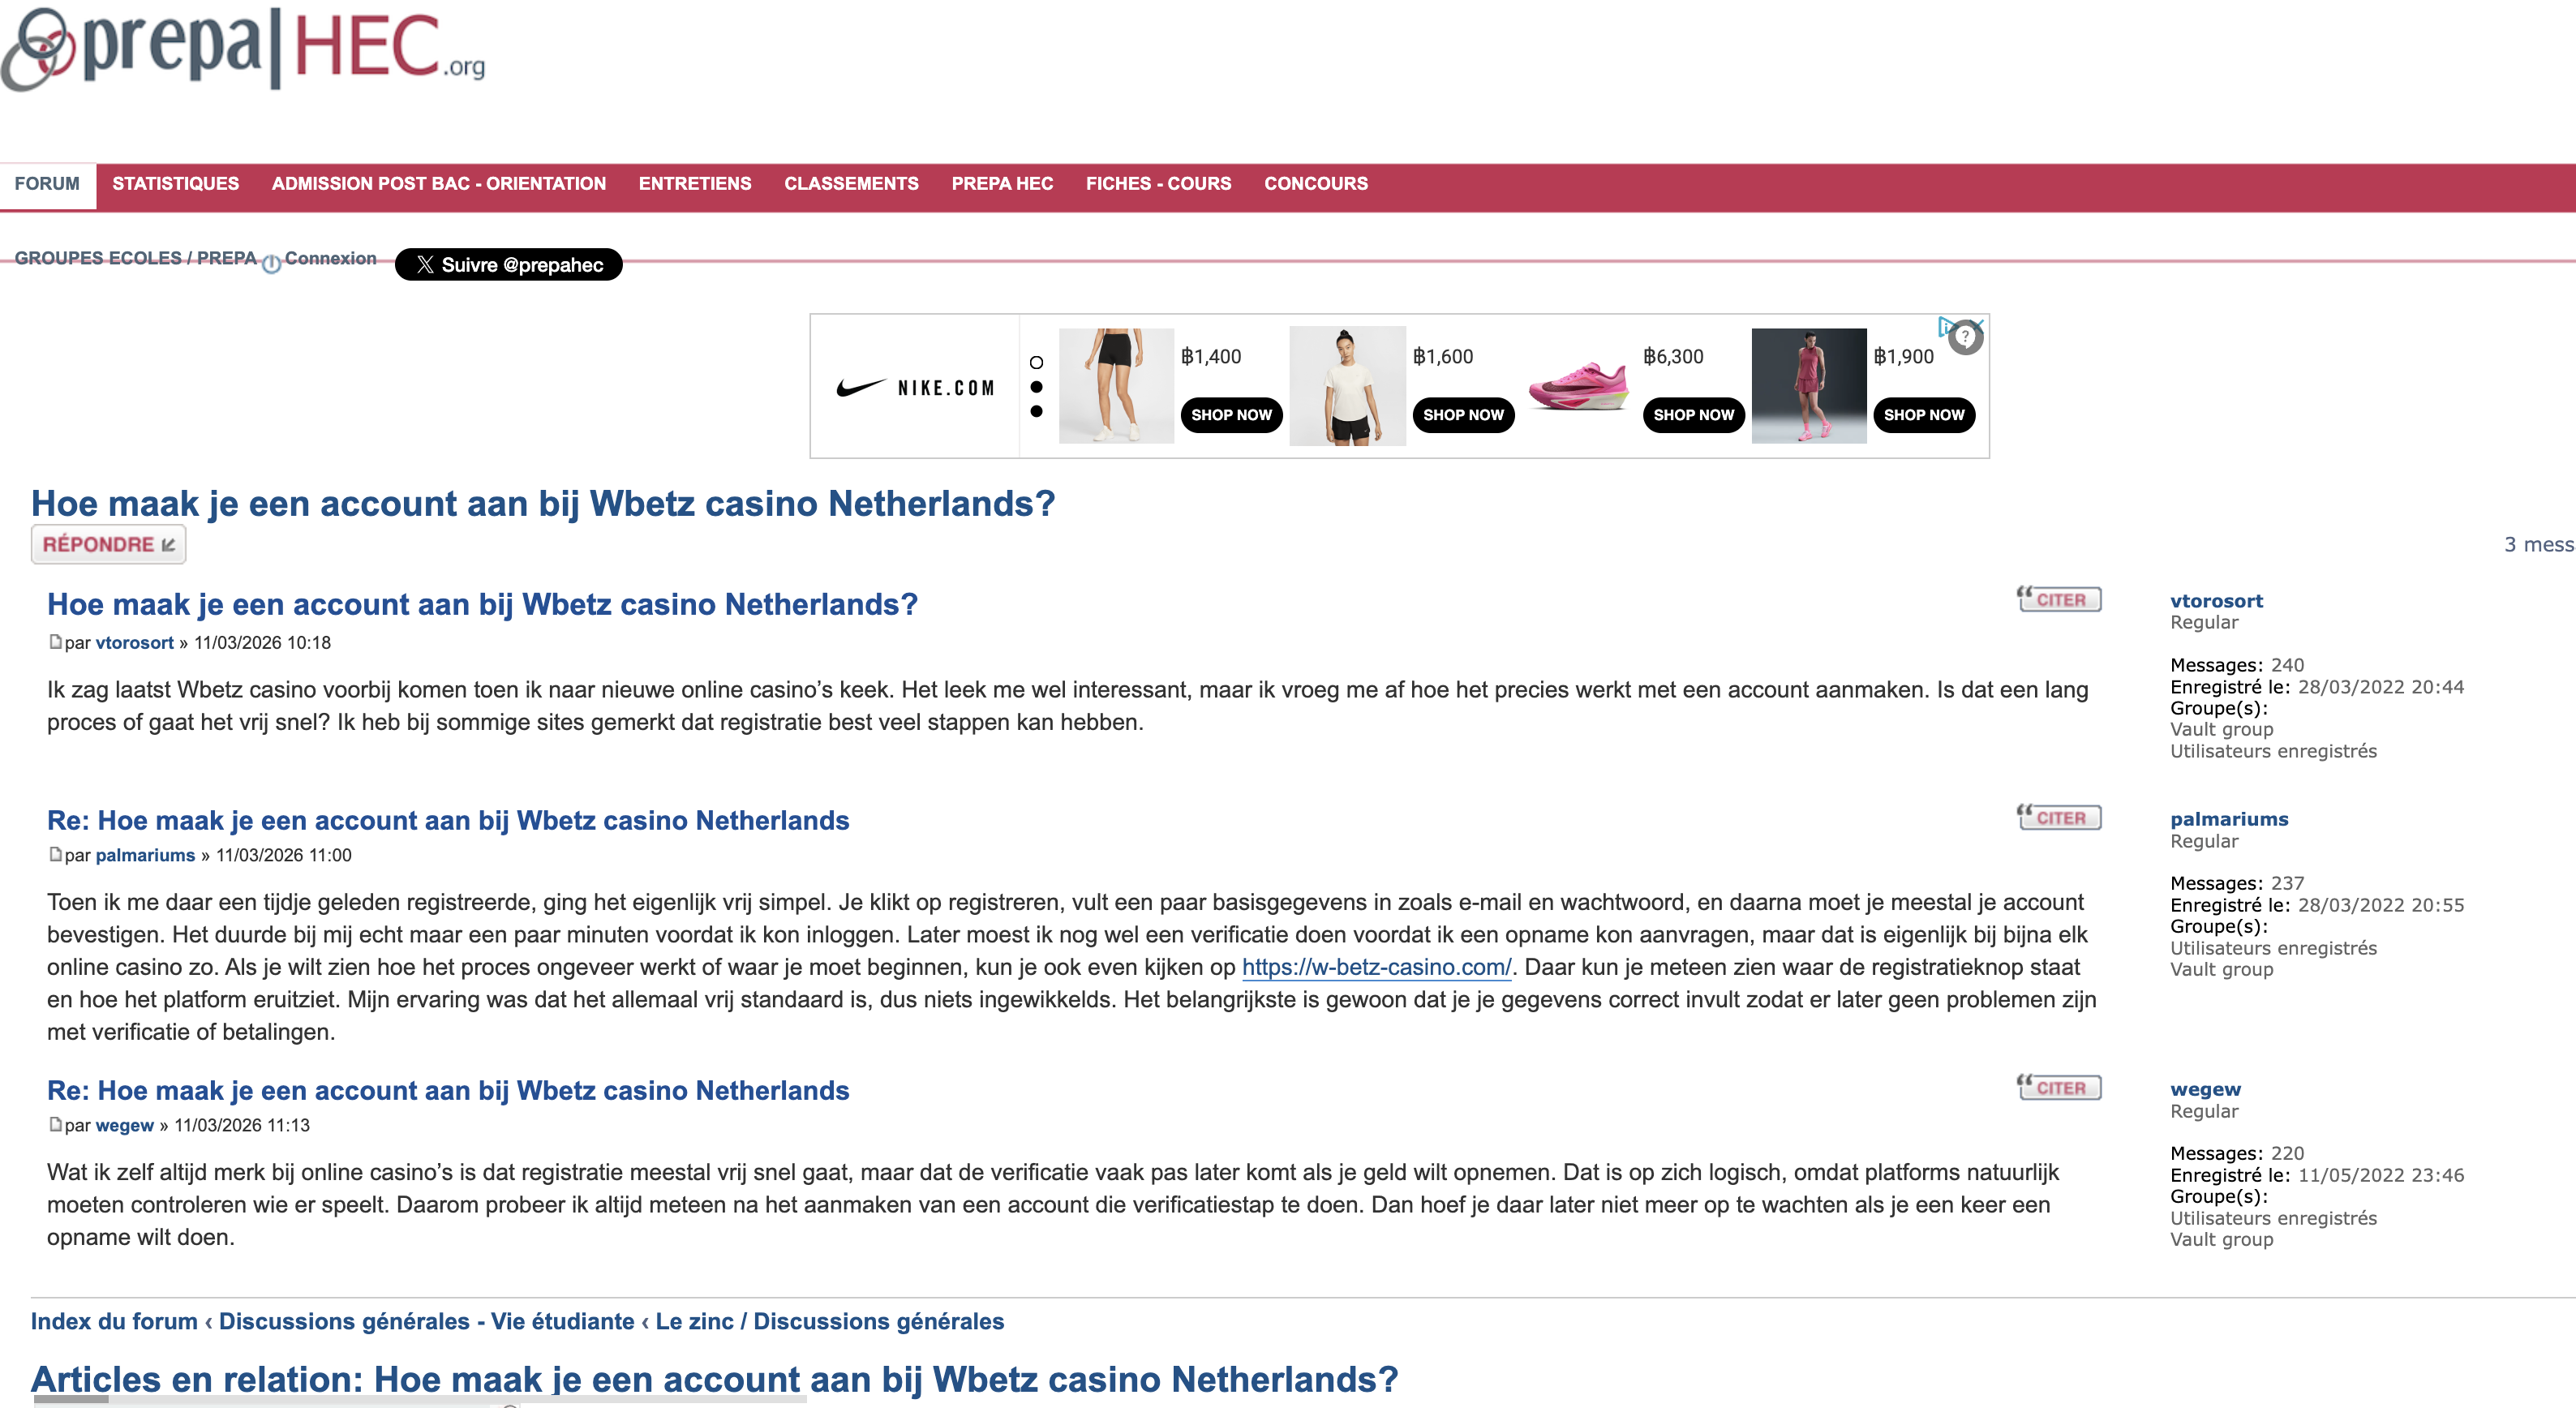This screenshot has width=2576, height=1408.
Task: Open ADMISSION POST BAC - ORIENTATION menu
Action: coord(439,184)
